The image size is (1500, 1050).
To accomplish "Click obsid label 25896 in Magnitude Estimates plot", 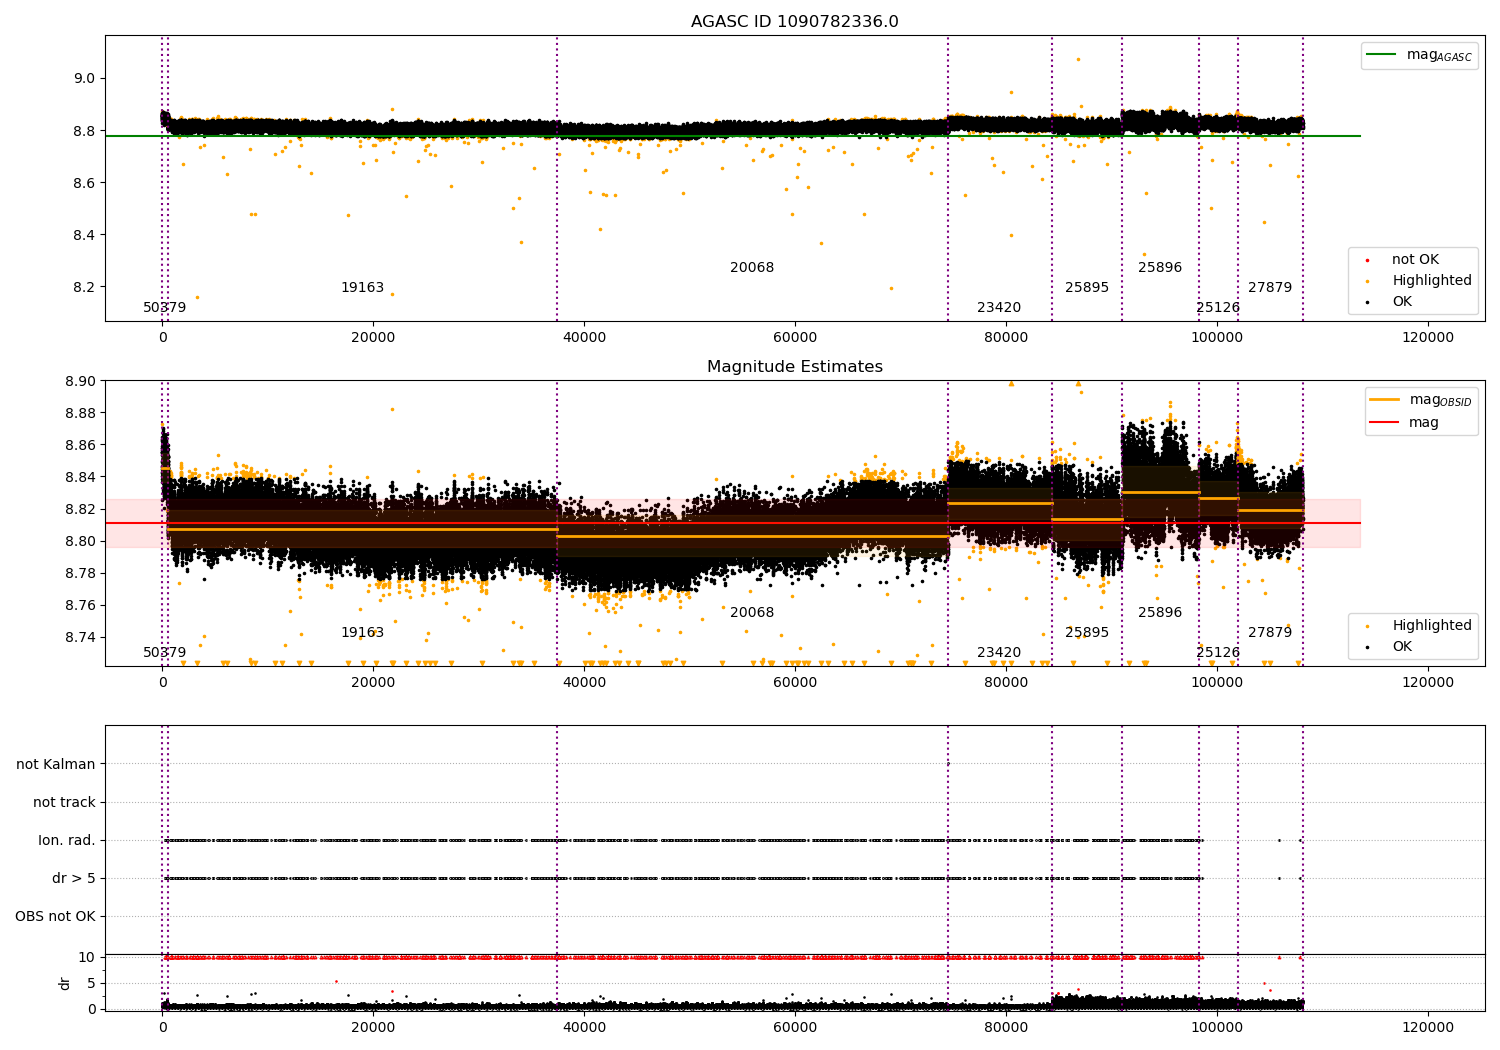I will pos(1160,612).
